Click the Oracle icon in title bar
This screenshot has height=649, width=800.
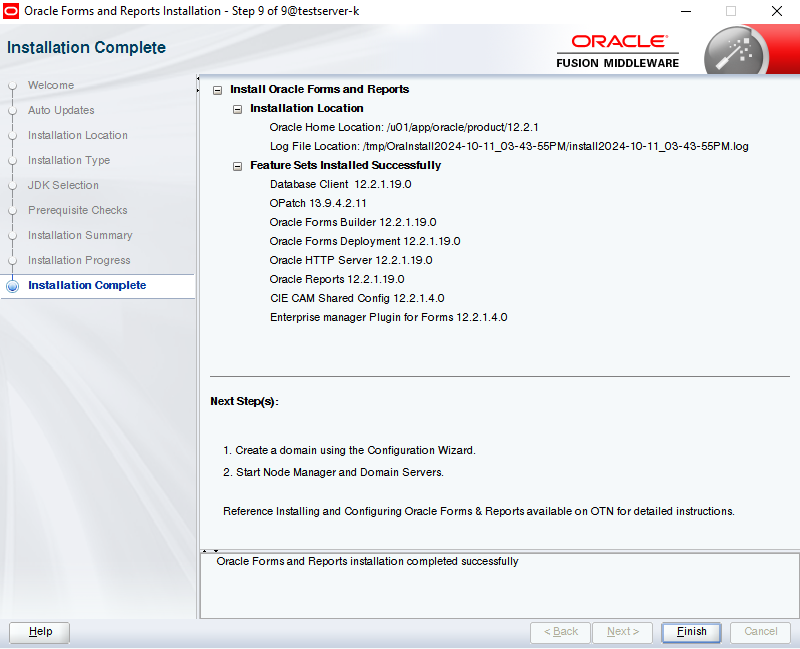[11, 11]
